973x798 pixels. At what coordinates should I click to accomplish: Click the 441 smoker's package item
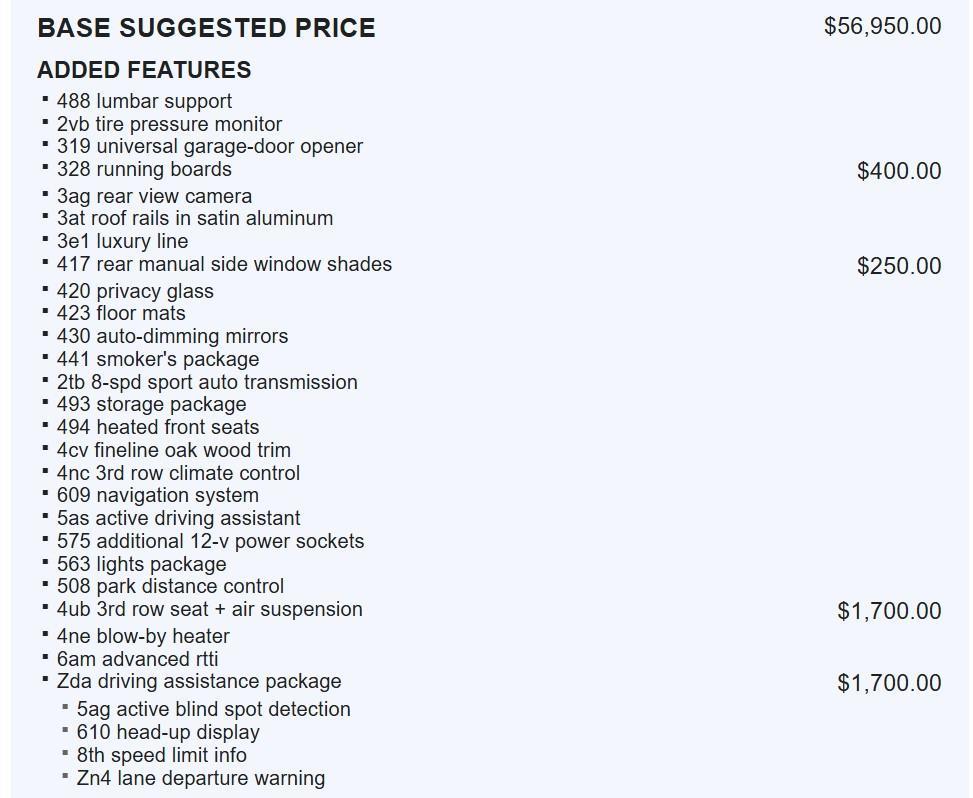tap(157, 359)
